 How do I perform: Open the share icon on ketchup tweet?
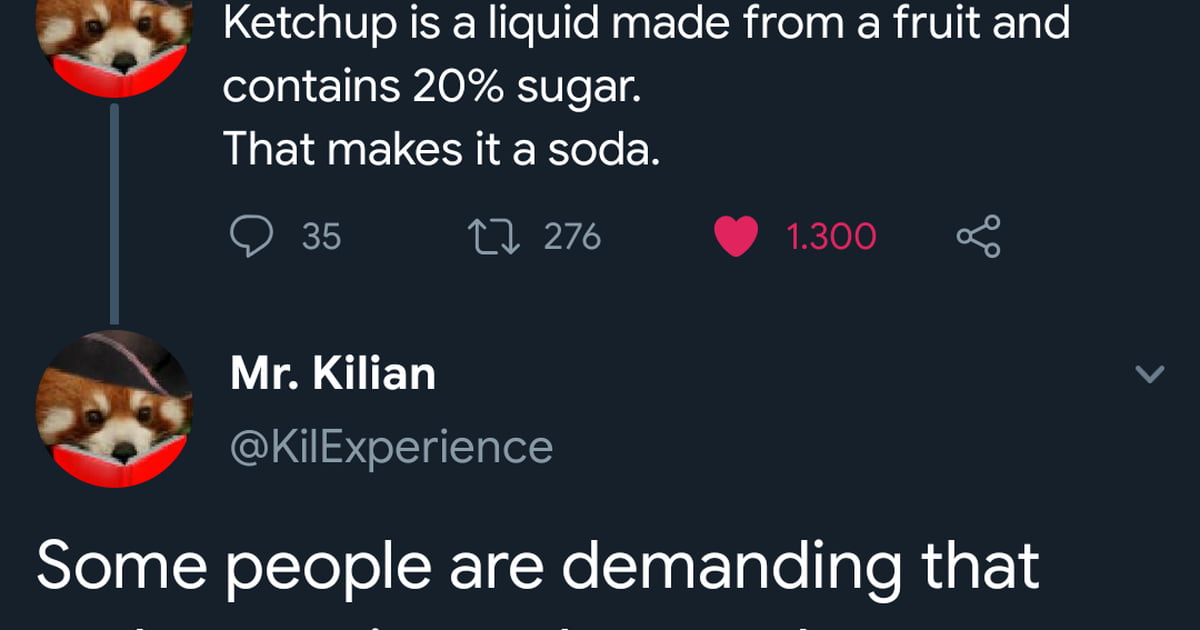tap(977, 237)
